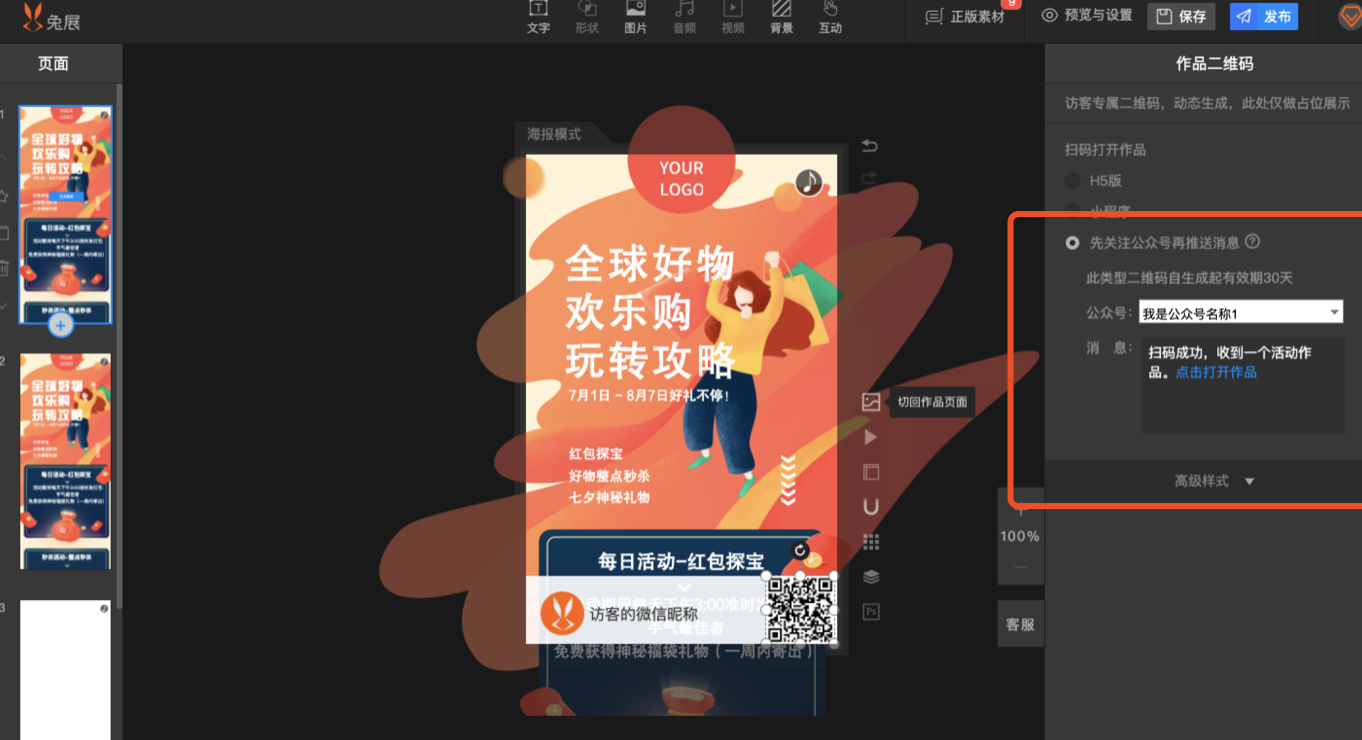Click the 扫码打开作品 label
The height and width of the screenshot is (740, 1362).
tap(1105, 150)
